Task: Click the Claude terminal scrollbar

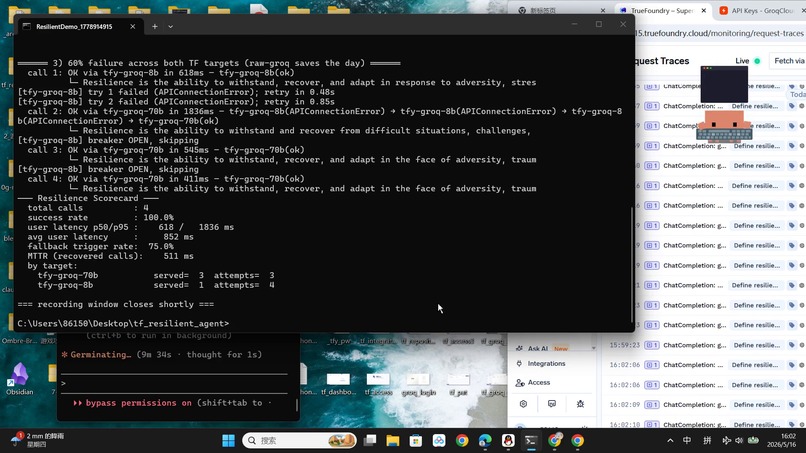Action: pos(296,405)
